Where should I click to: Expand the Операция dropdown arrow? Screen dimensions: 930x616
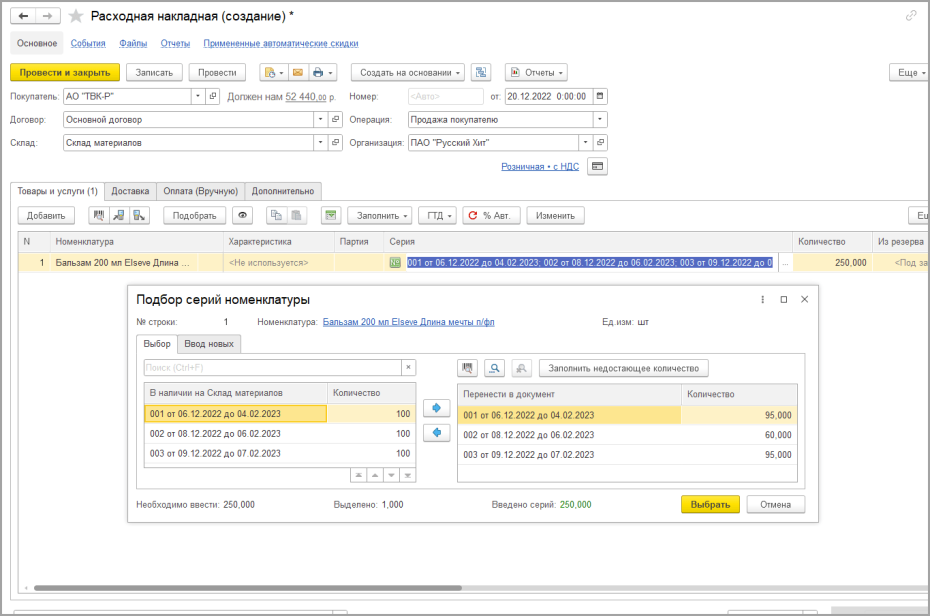click(x=600, y=119)
